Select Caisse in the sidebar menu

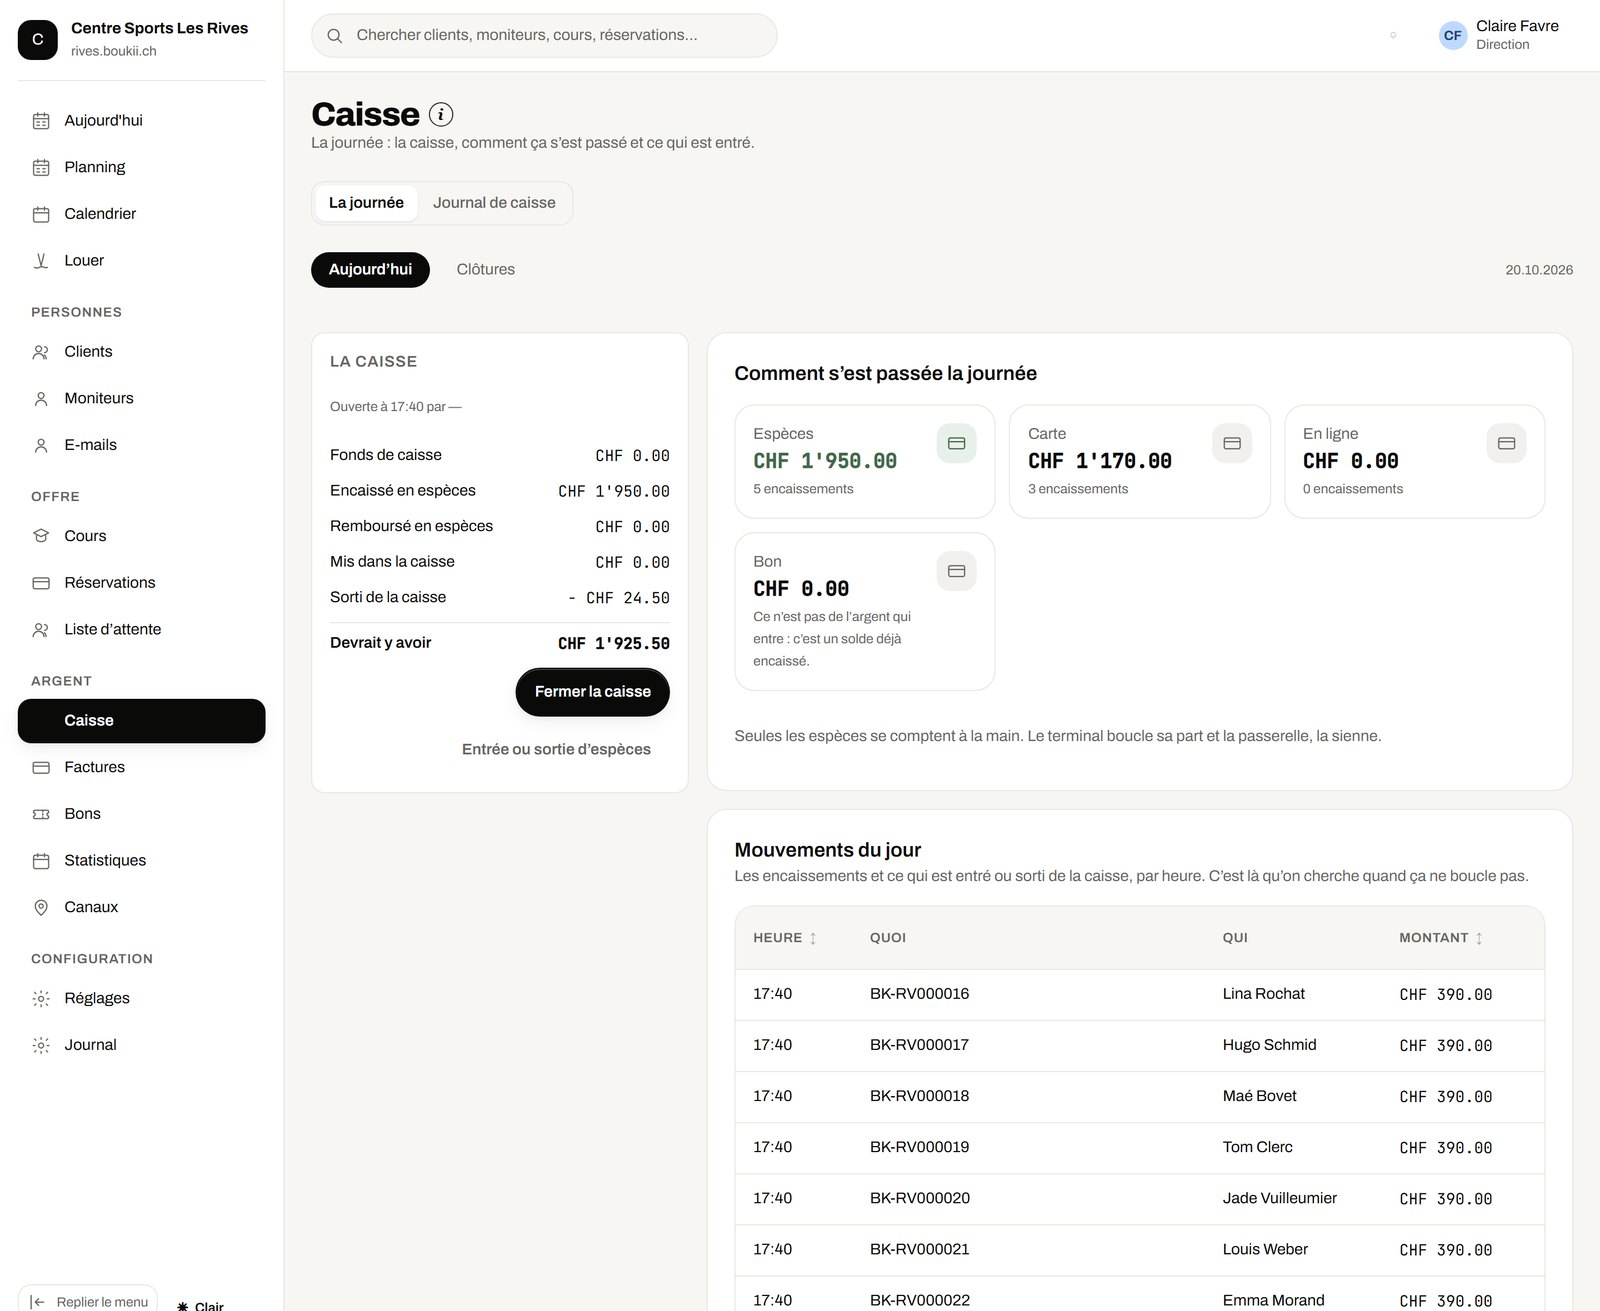click(141, 721)
